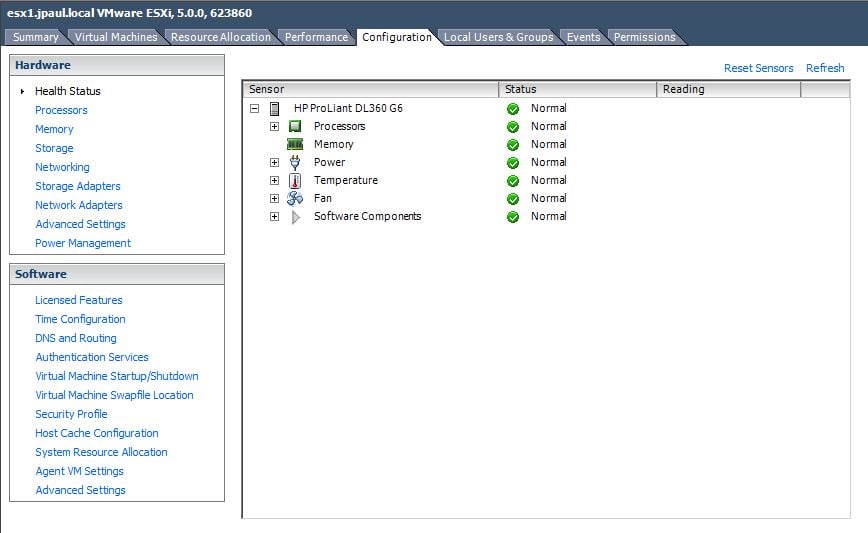
Task: Open the Resource Allocation tab
Action: (221, 37)
